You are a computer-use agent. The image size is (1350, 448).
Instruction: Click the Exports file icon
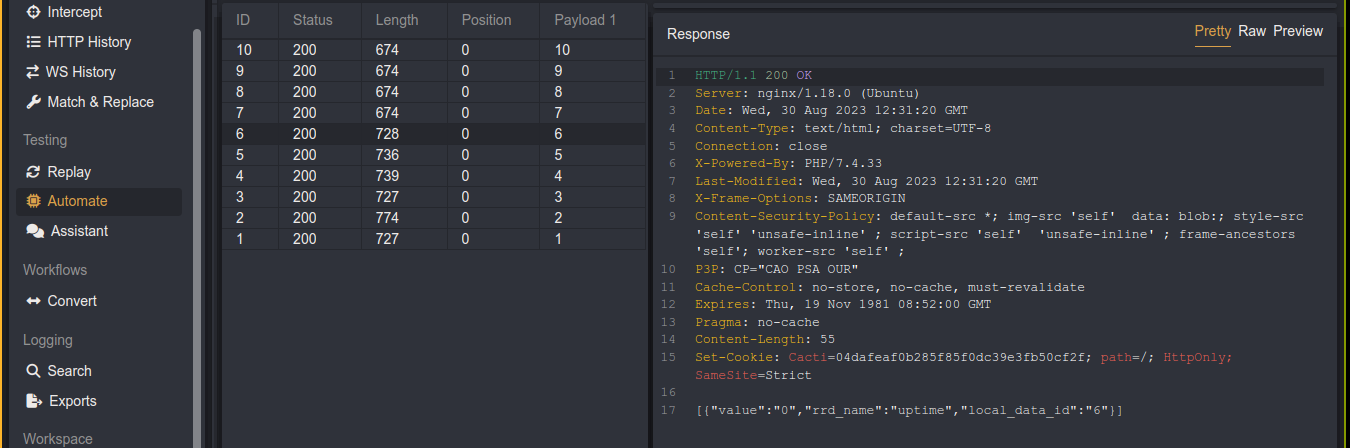tap(33, 401)
